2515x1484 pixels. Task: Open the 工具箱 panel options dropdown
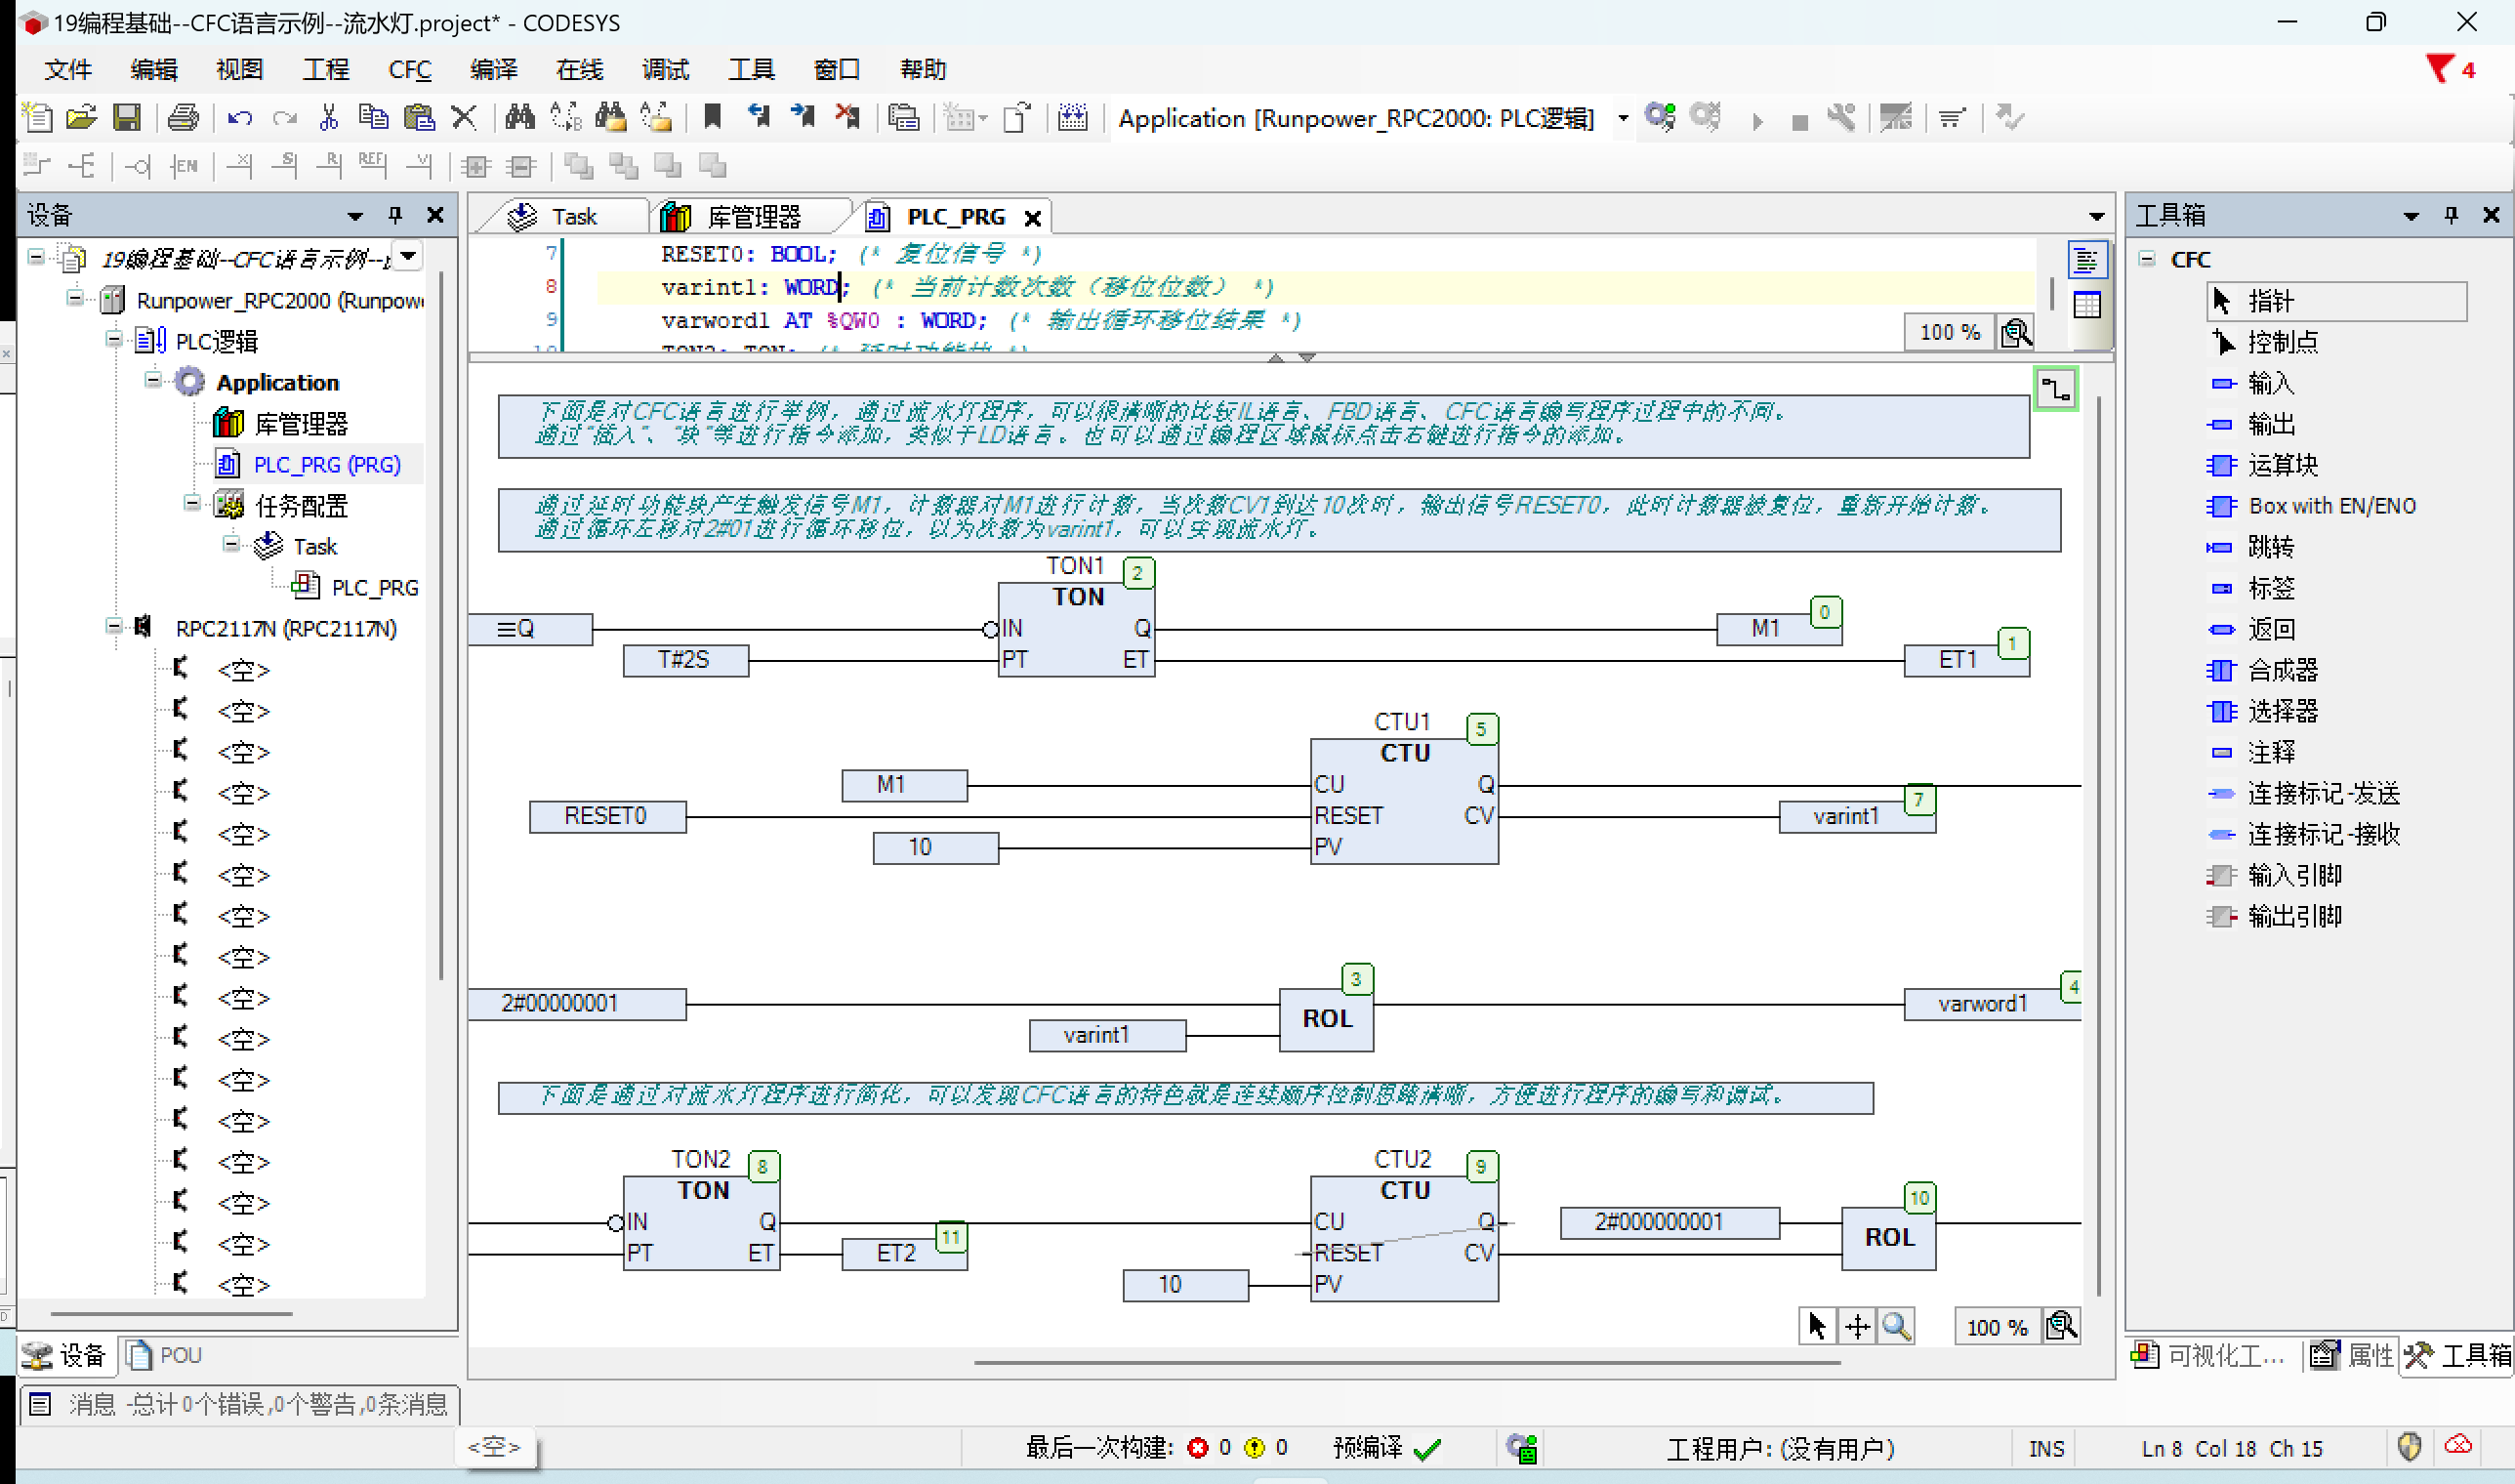click(2411, 216)
